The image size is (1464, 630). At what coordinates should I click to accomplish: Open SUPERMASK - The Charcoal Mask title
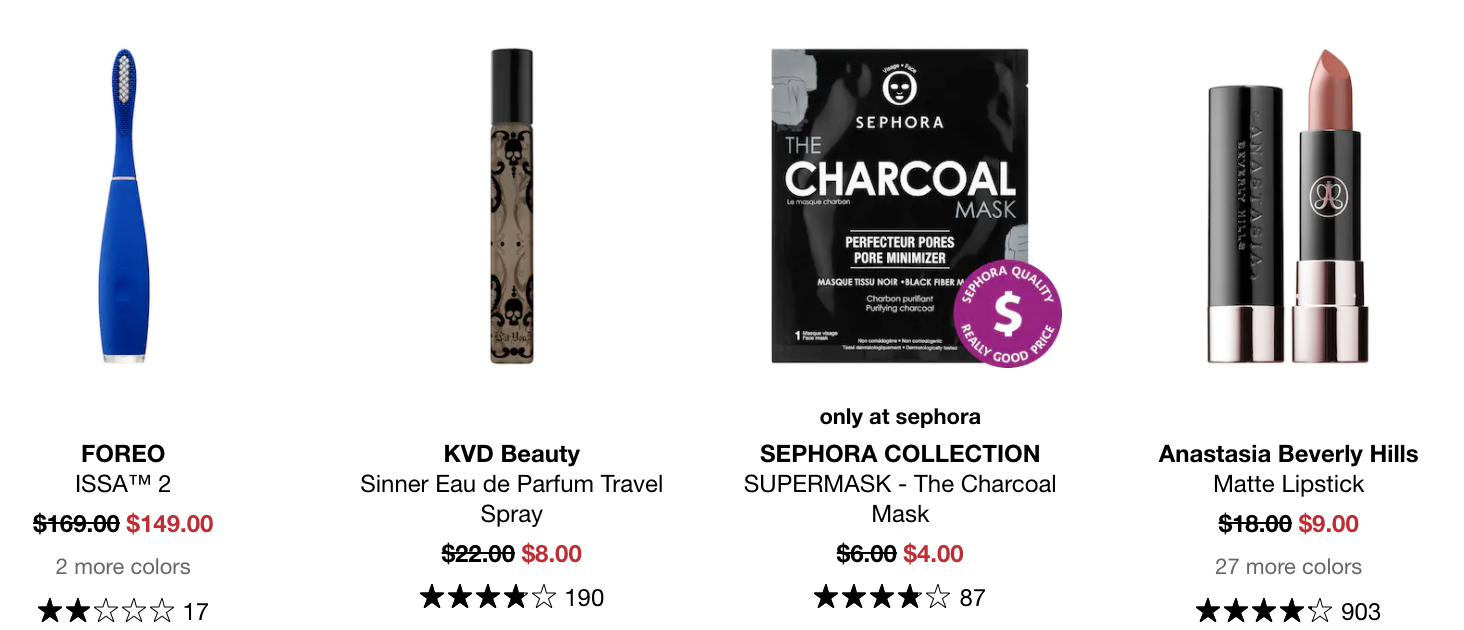900,499
